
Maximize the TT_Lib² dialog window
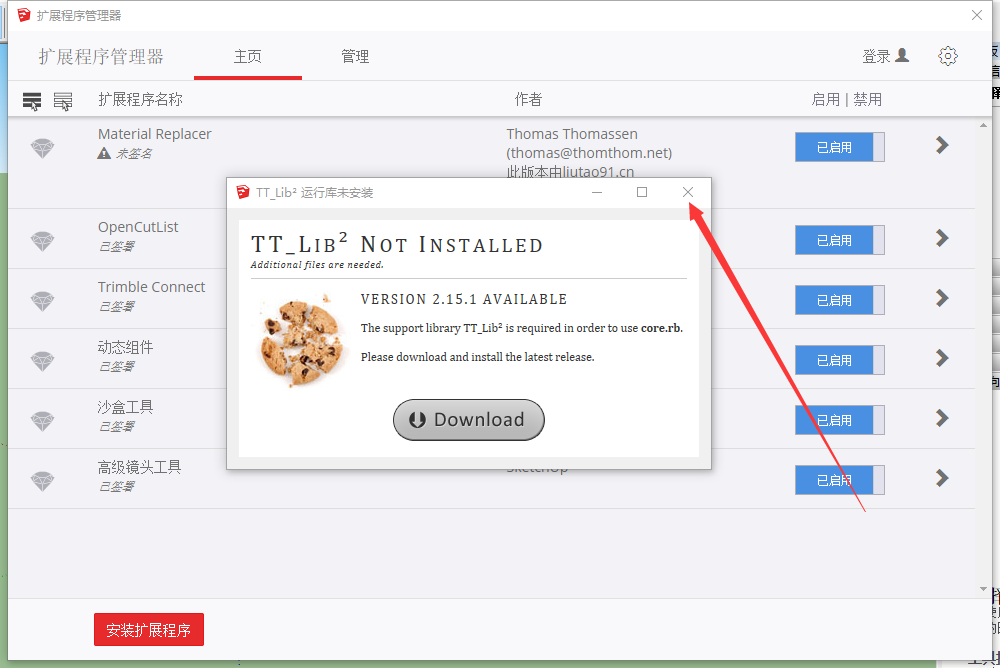(642, 192)
